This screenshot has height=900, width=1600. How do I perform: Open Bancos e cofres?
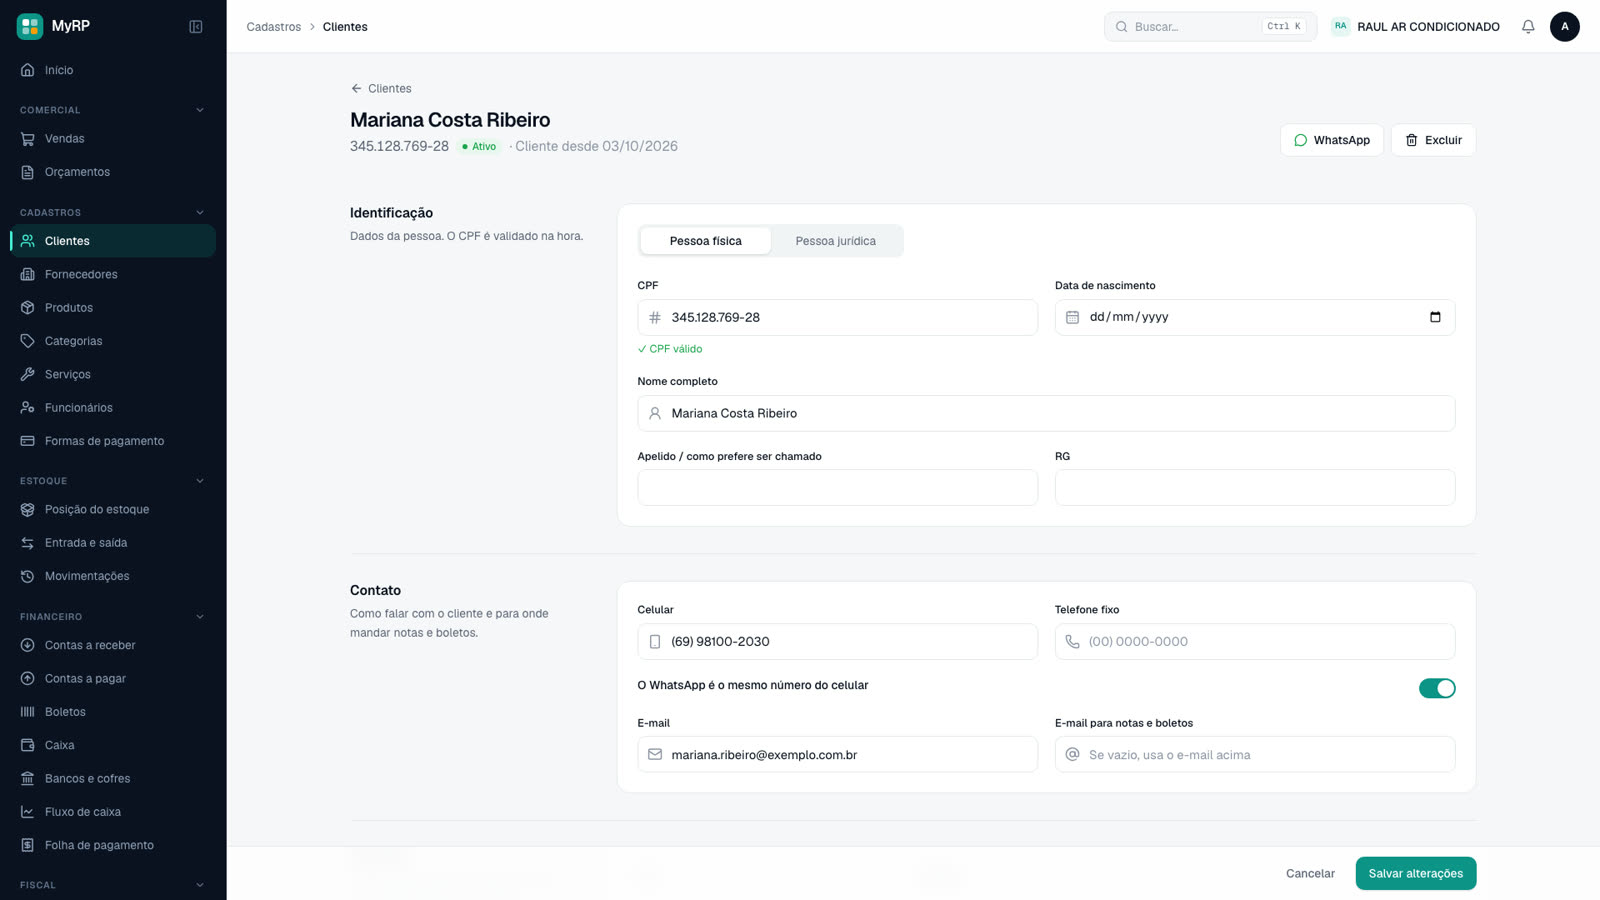click(x=113, y=779)
